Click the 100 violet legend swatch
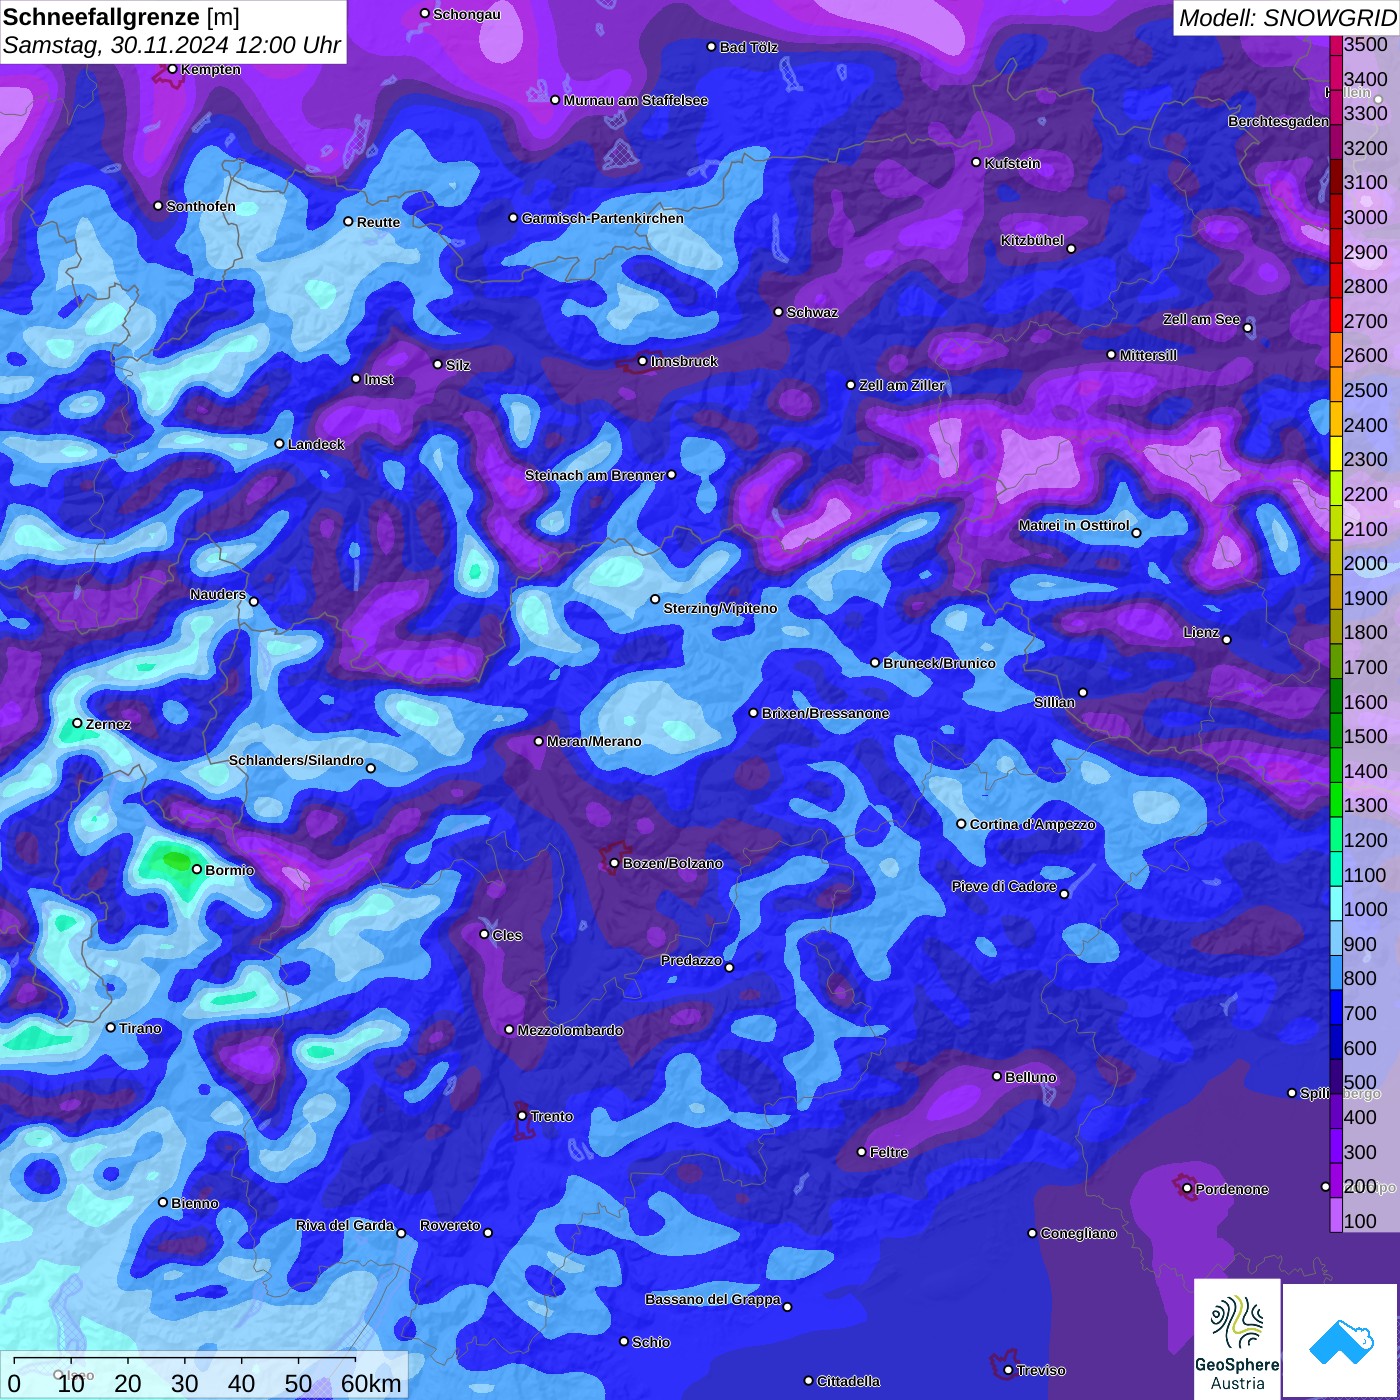This screenshot has height=1400, width=1400. 1336,1217
